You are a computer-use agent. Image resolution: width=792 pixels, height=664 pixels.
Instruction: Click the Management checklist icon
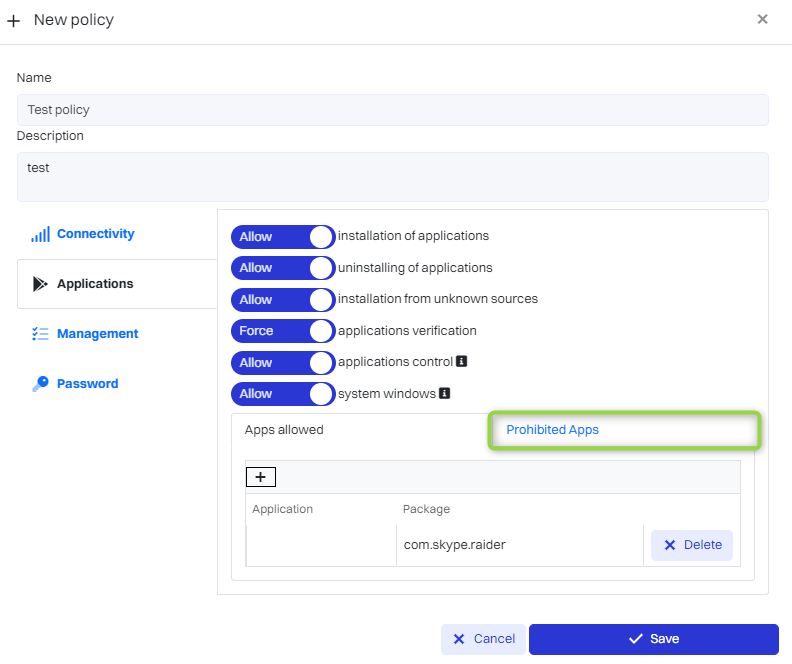tap(40, 334)
